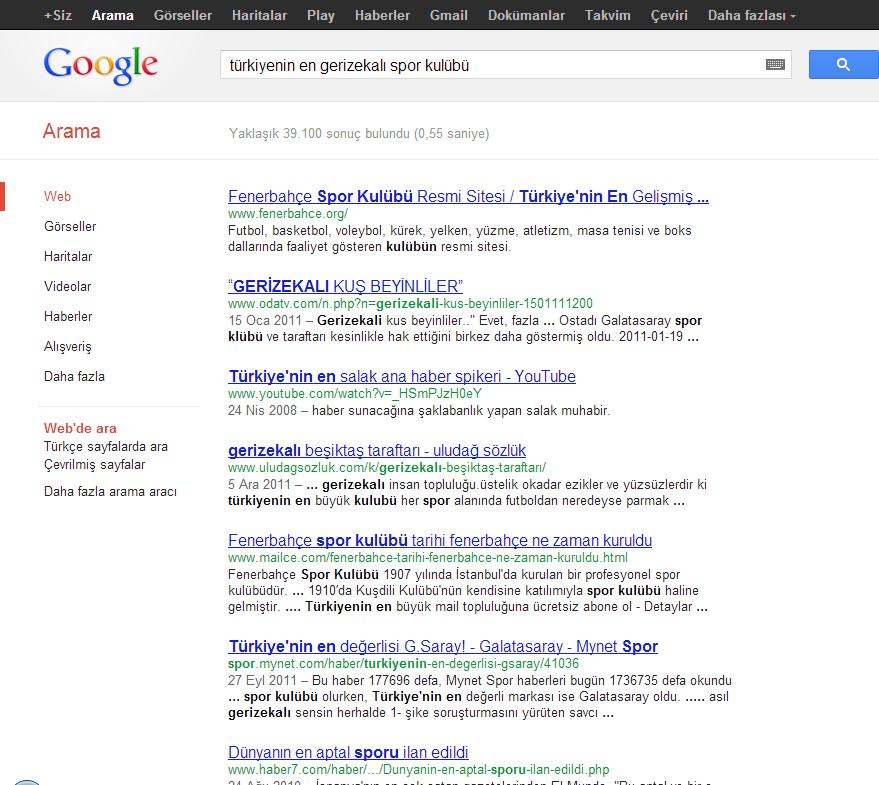The image size is (879, 785).
Task: Open Türkiye'nin en değerlisi G.Saray result
Action: 443,646
